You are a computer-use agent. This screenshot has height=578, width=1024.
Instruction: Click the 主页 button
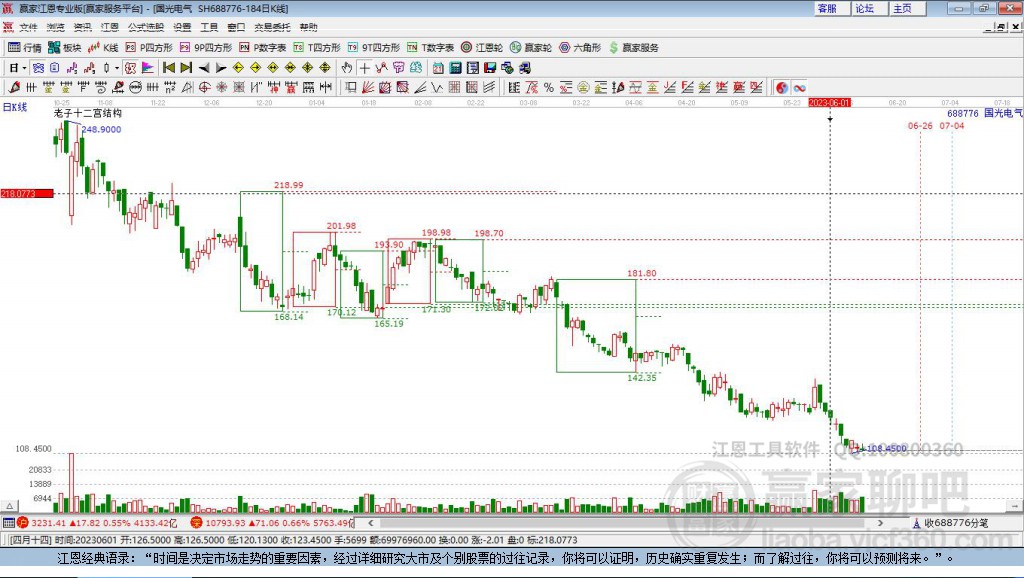coord(907,8)
